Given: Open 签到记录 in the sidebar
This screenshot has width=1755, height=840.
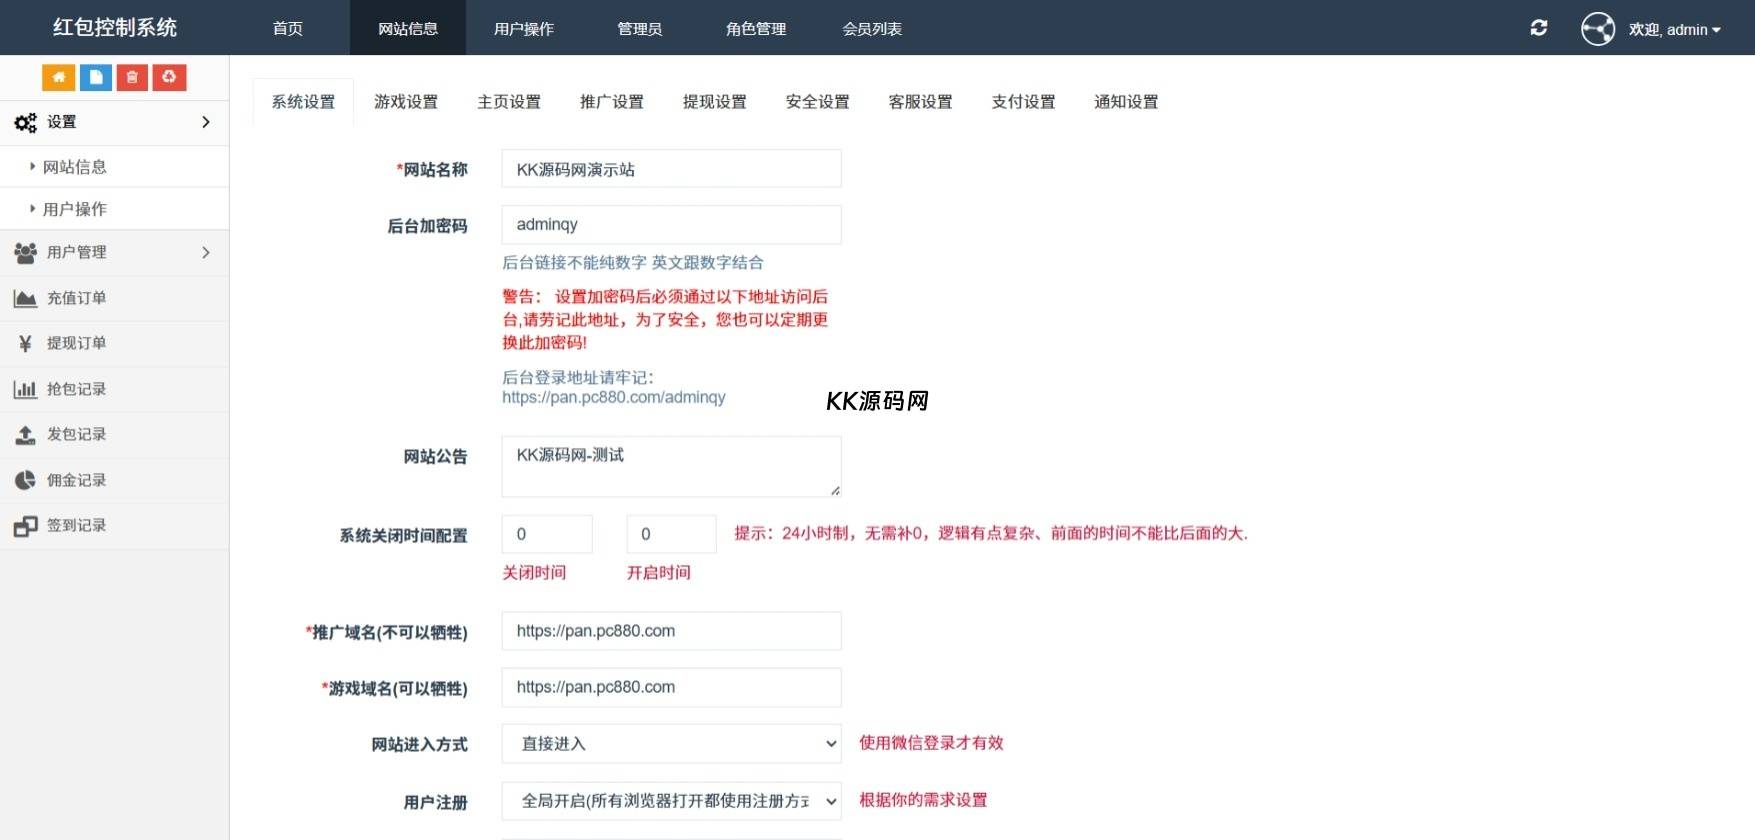Looking at the screenshot, I should click(x=76, y=525).
